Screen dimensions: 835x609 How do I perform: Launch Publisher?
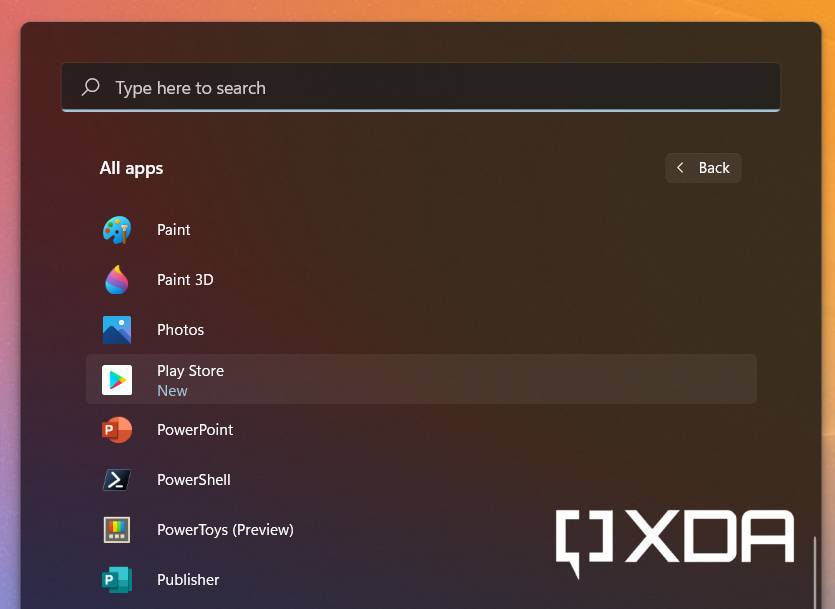pos(188,580)
